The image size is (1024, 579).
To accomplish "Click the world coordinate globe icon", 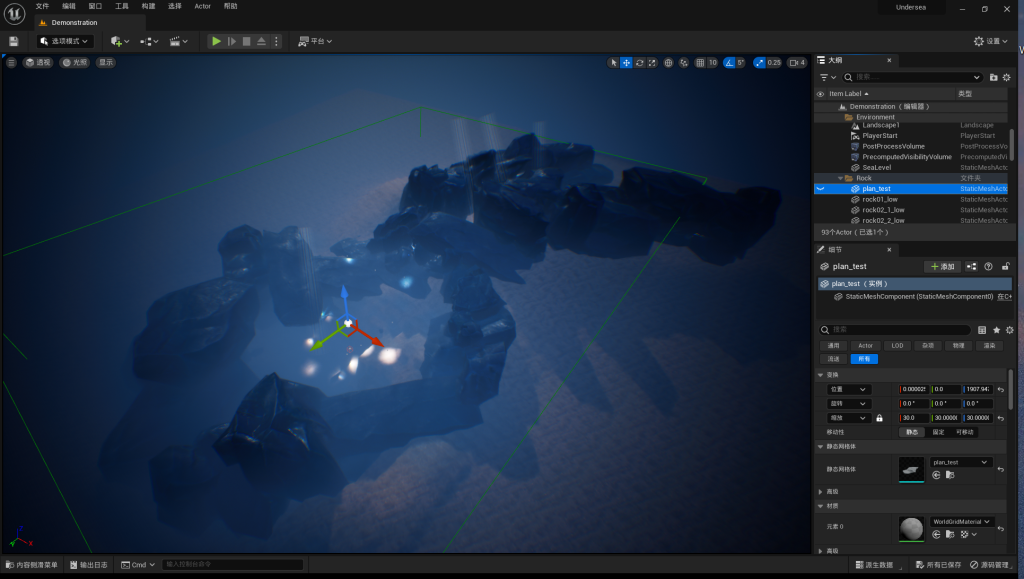I will pos(669,62).
